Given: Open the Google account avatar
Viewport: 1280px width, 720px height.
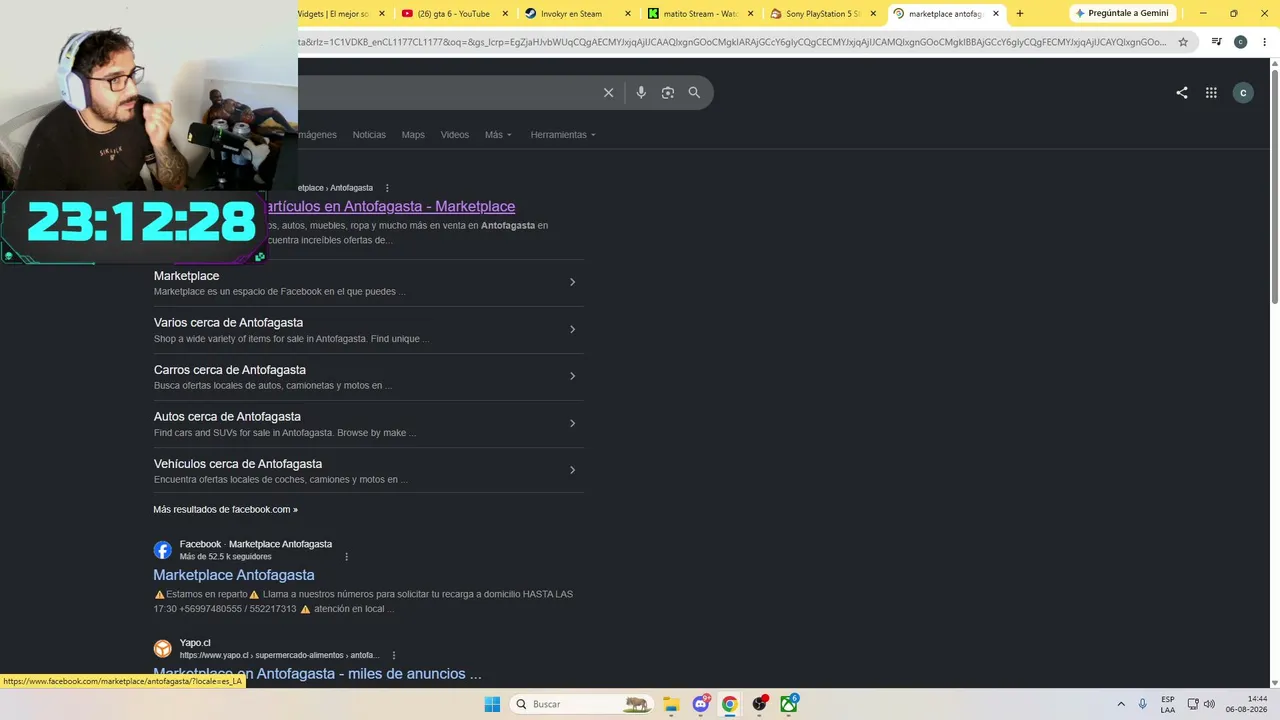Looking at the screenshot, I should point(1243,93).
